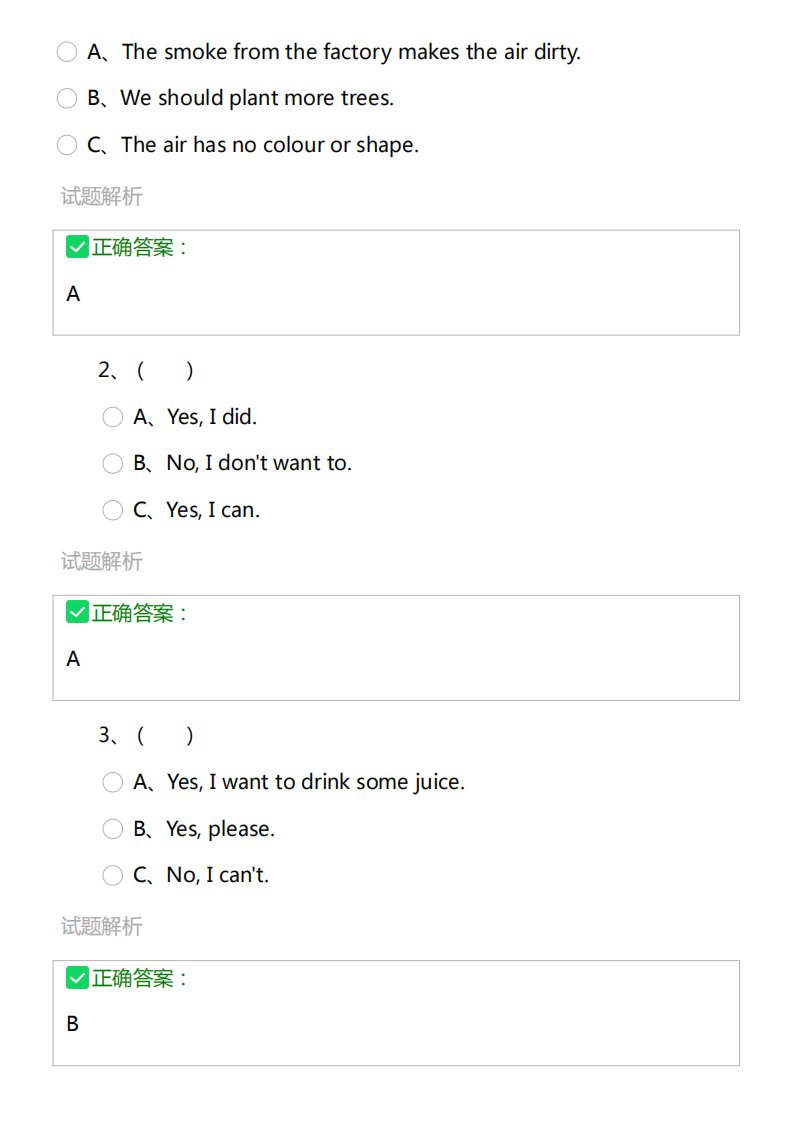Click green checkmark icon above answer B

tap(77, 977)
